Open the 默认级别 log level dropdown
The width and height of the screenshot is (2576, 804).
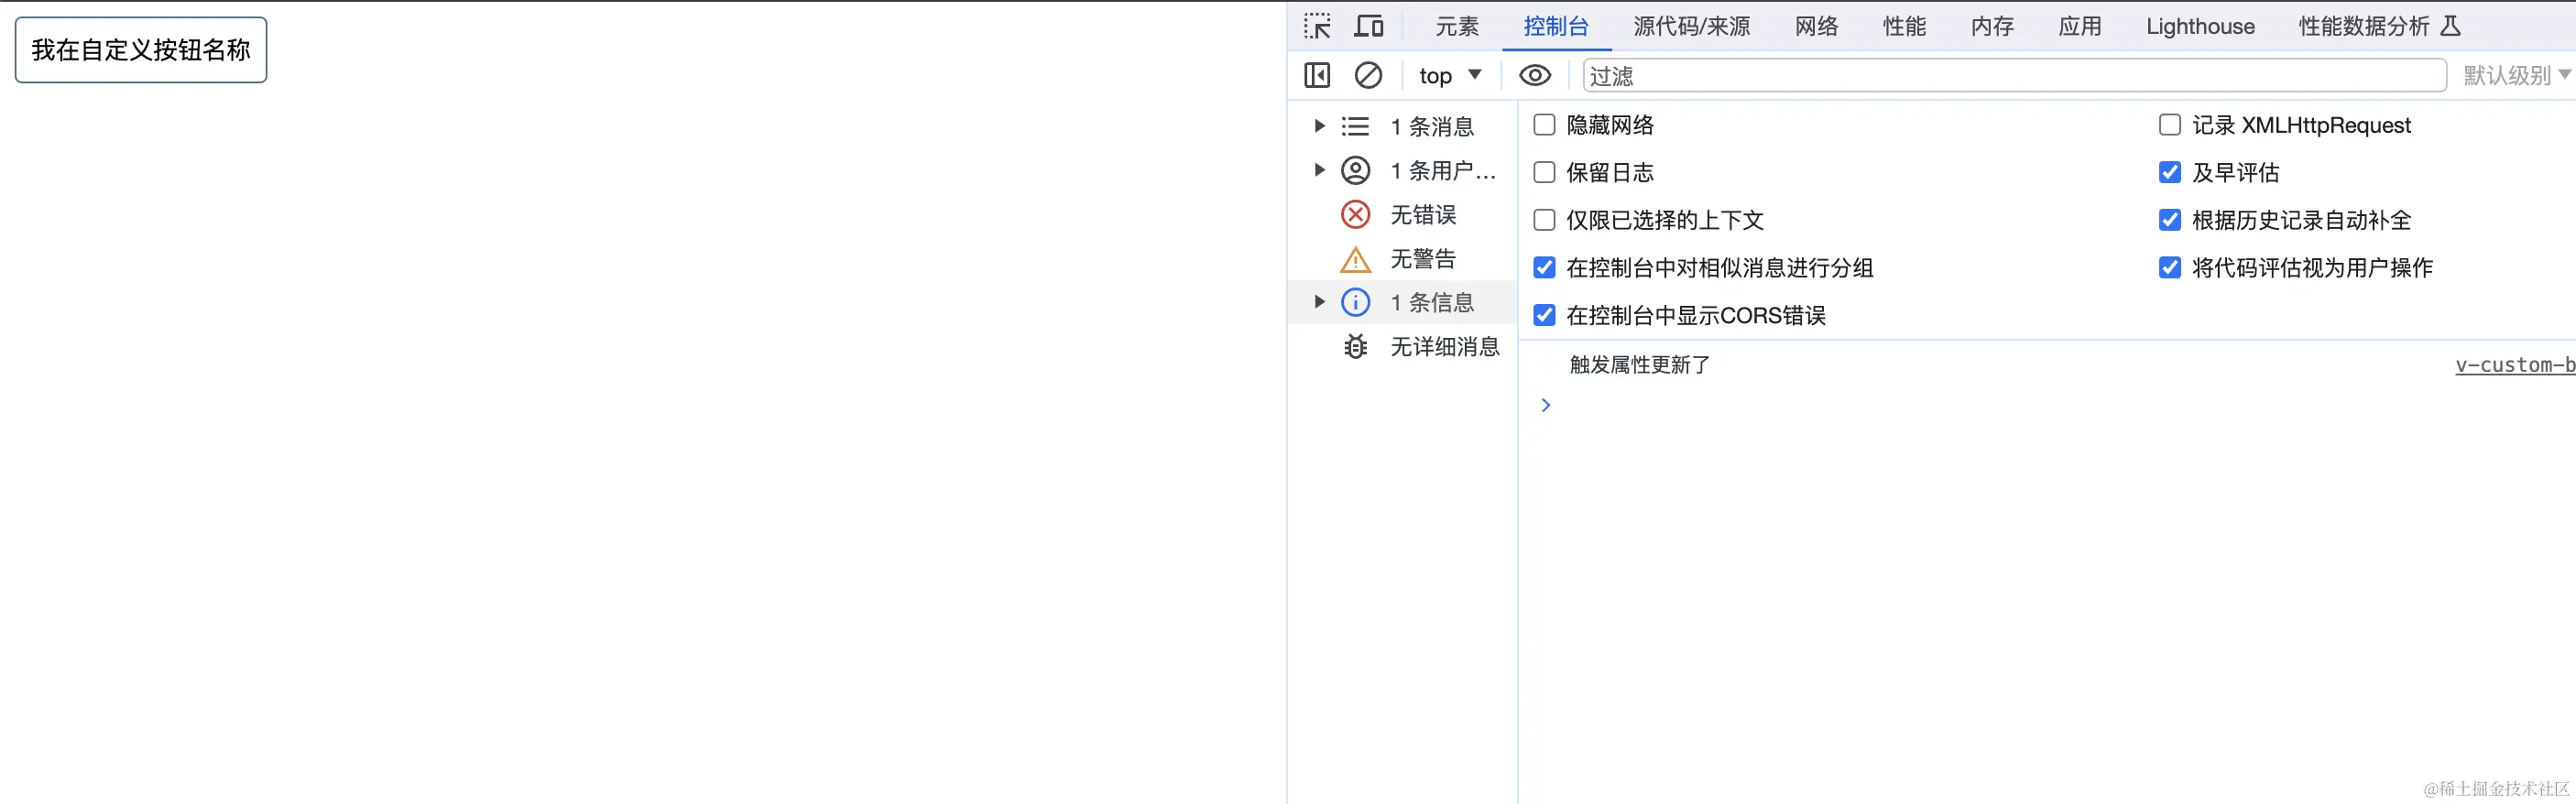point(2516,75)
